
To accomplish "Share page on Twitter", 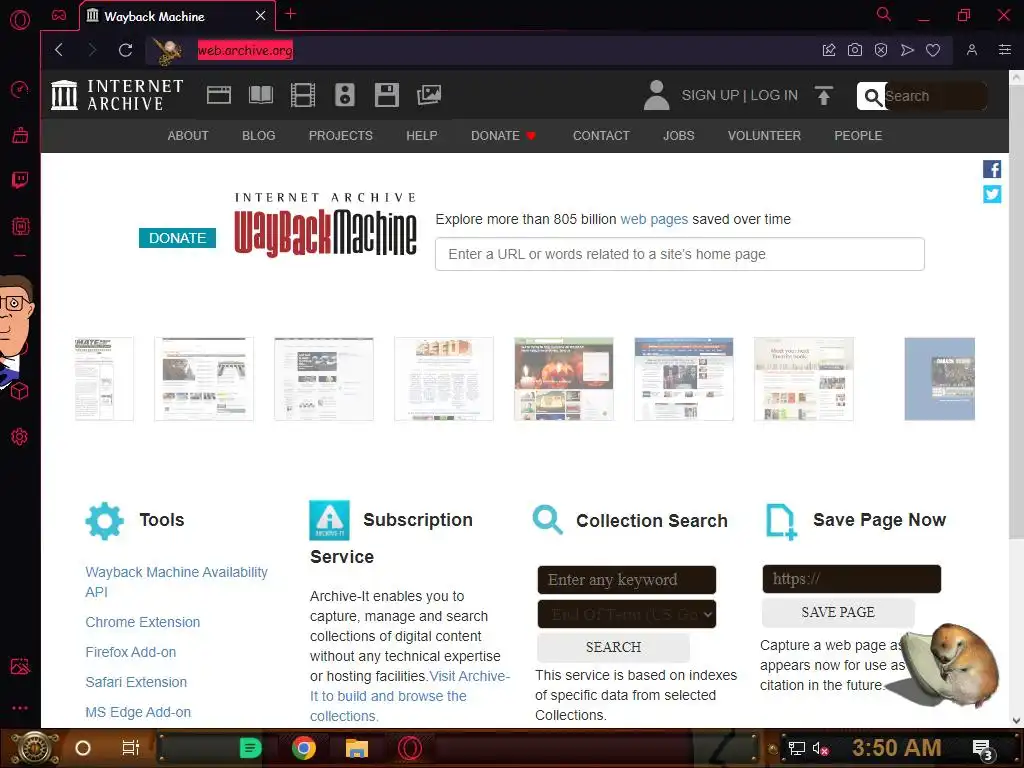I will click(992, 194).
